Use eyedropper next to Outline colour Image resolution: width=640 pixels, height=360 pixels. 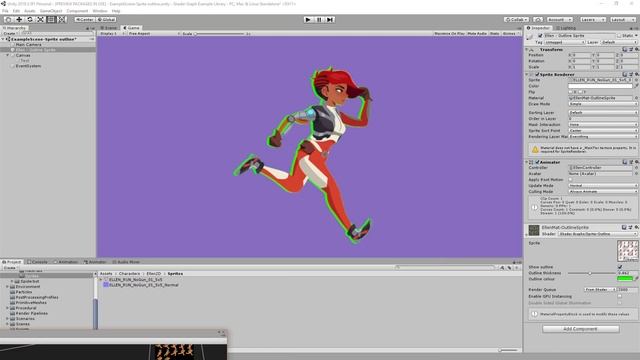click(636, 279)
